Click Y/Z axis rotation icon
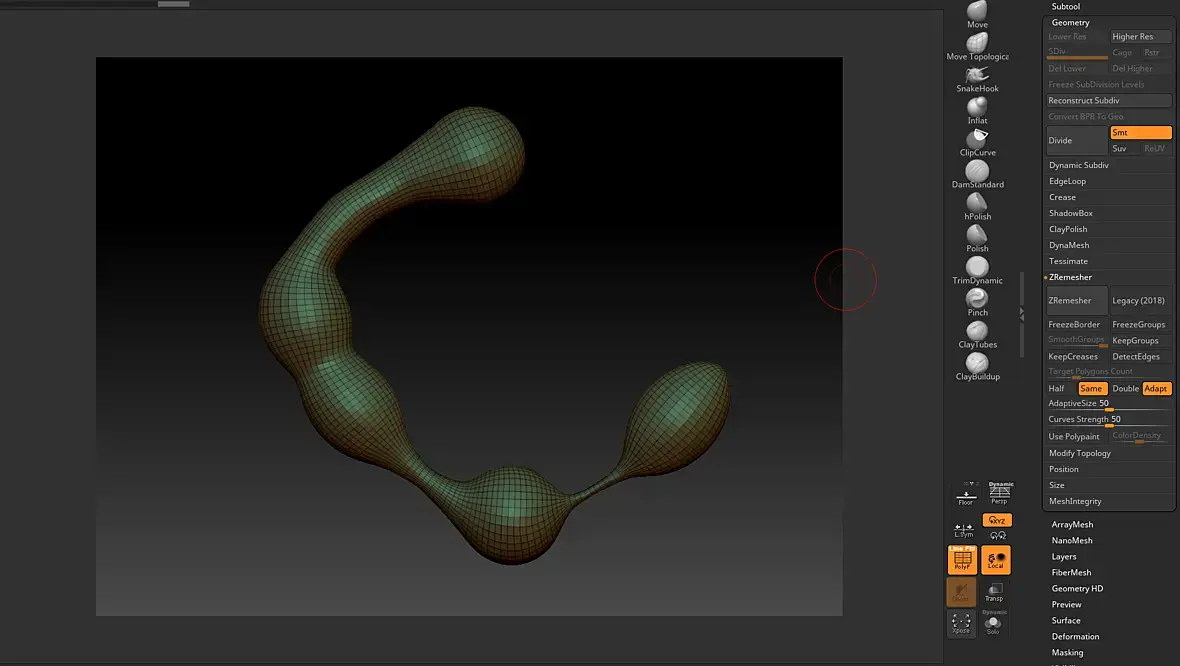Image resolution: width=1180 pixels, height=666 pixels. coord(998,536)
